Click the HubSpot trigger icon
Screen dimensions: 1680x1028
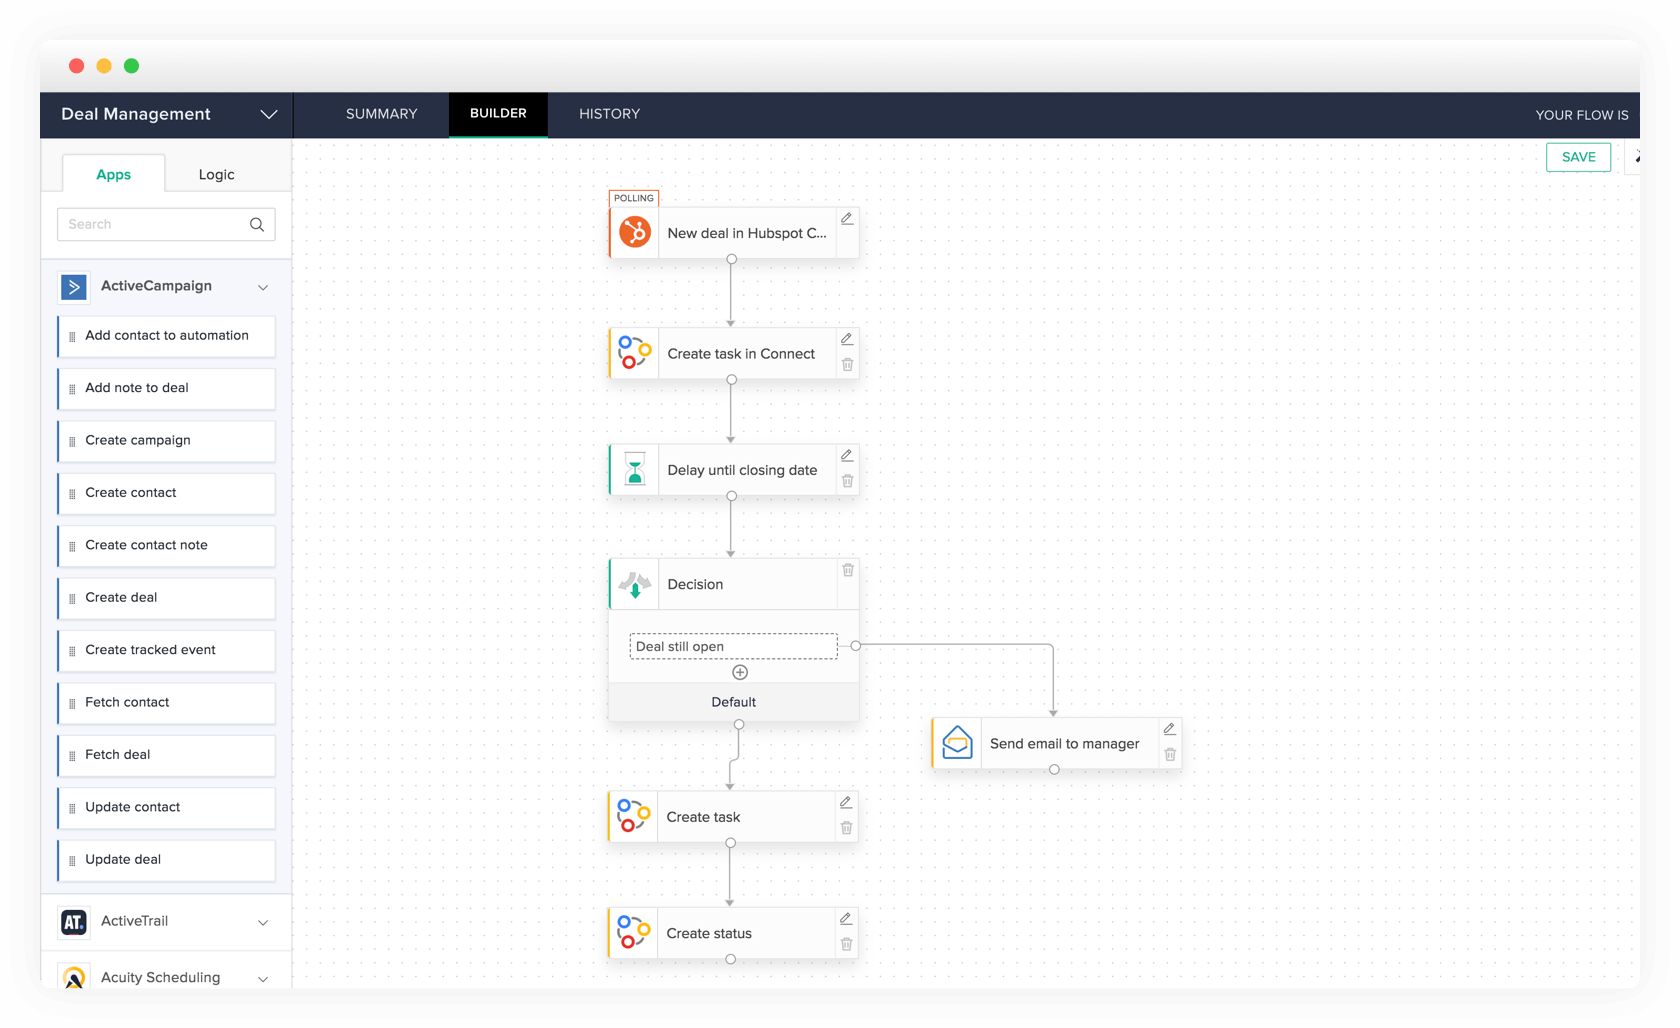pyautogui.click(x=634, y=233)
